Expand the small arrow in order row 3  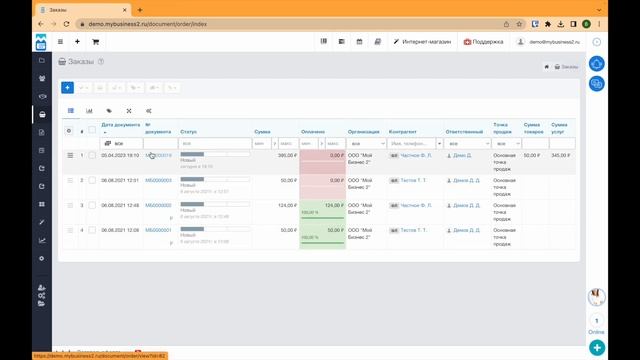click(171, 218)
